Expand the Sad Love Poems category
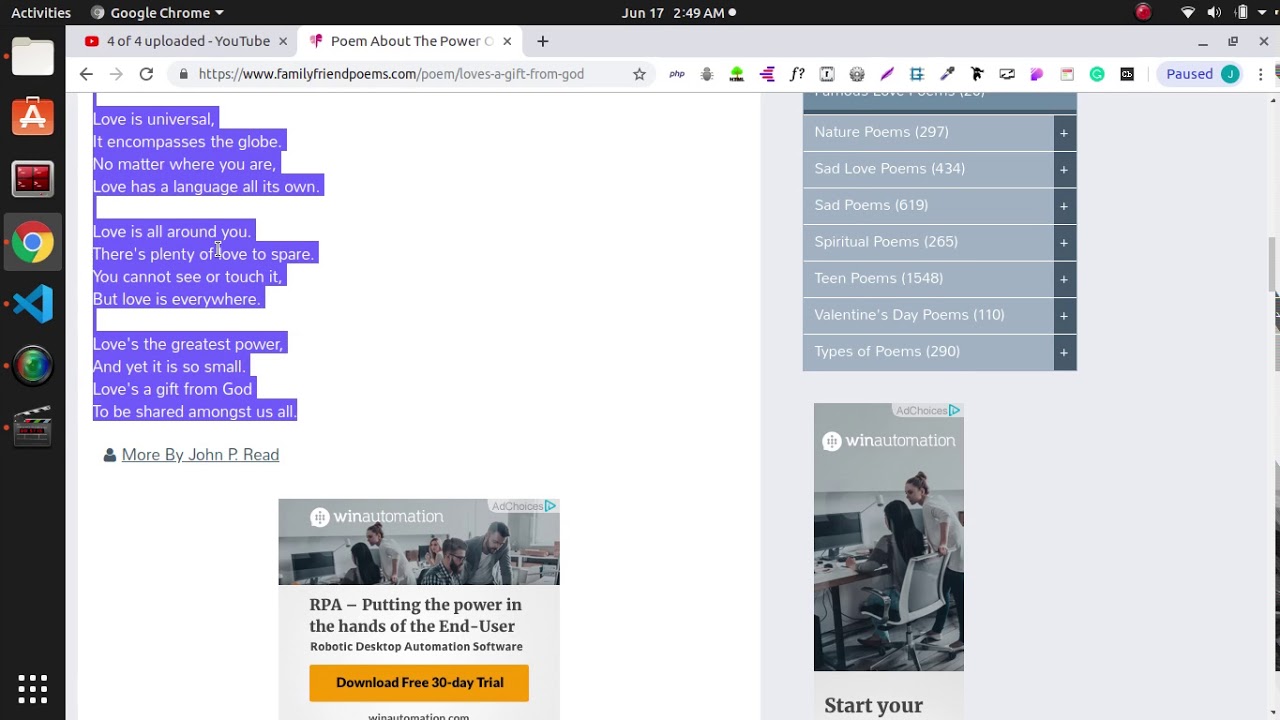1280x720 pixels. click(1064, 169)
